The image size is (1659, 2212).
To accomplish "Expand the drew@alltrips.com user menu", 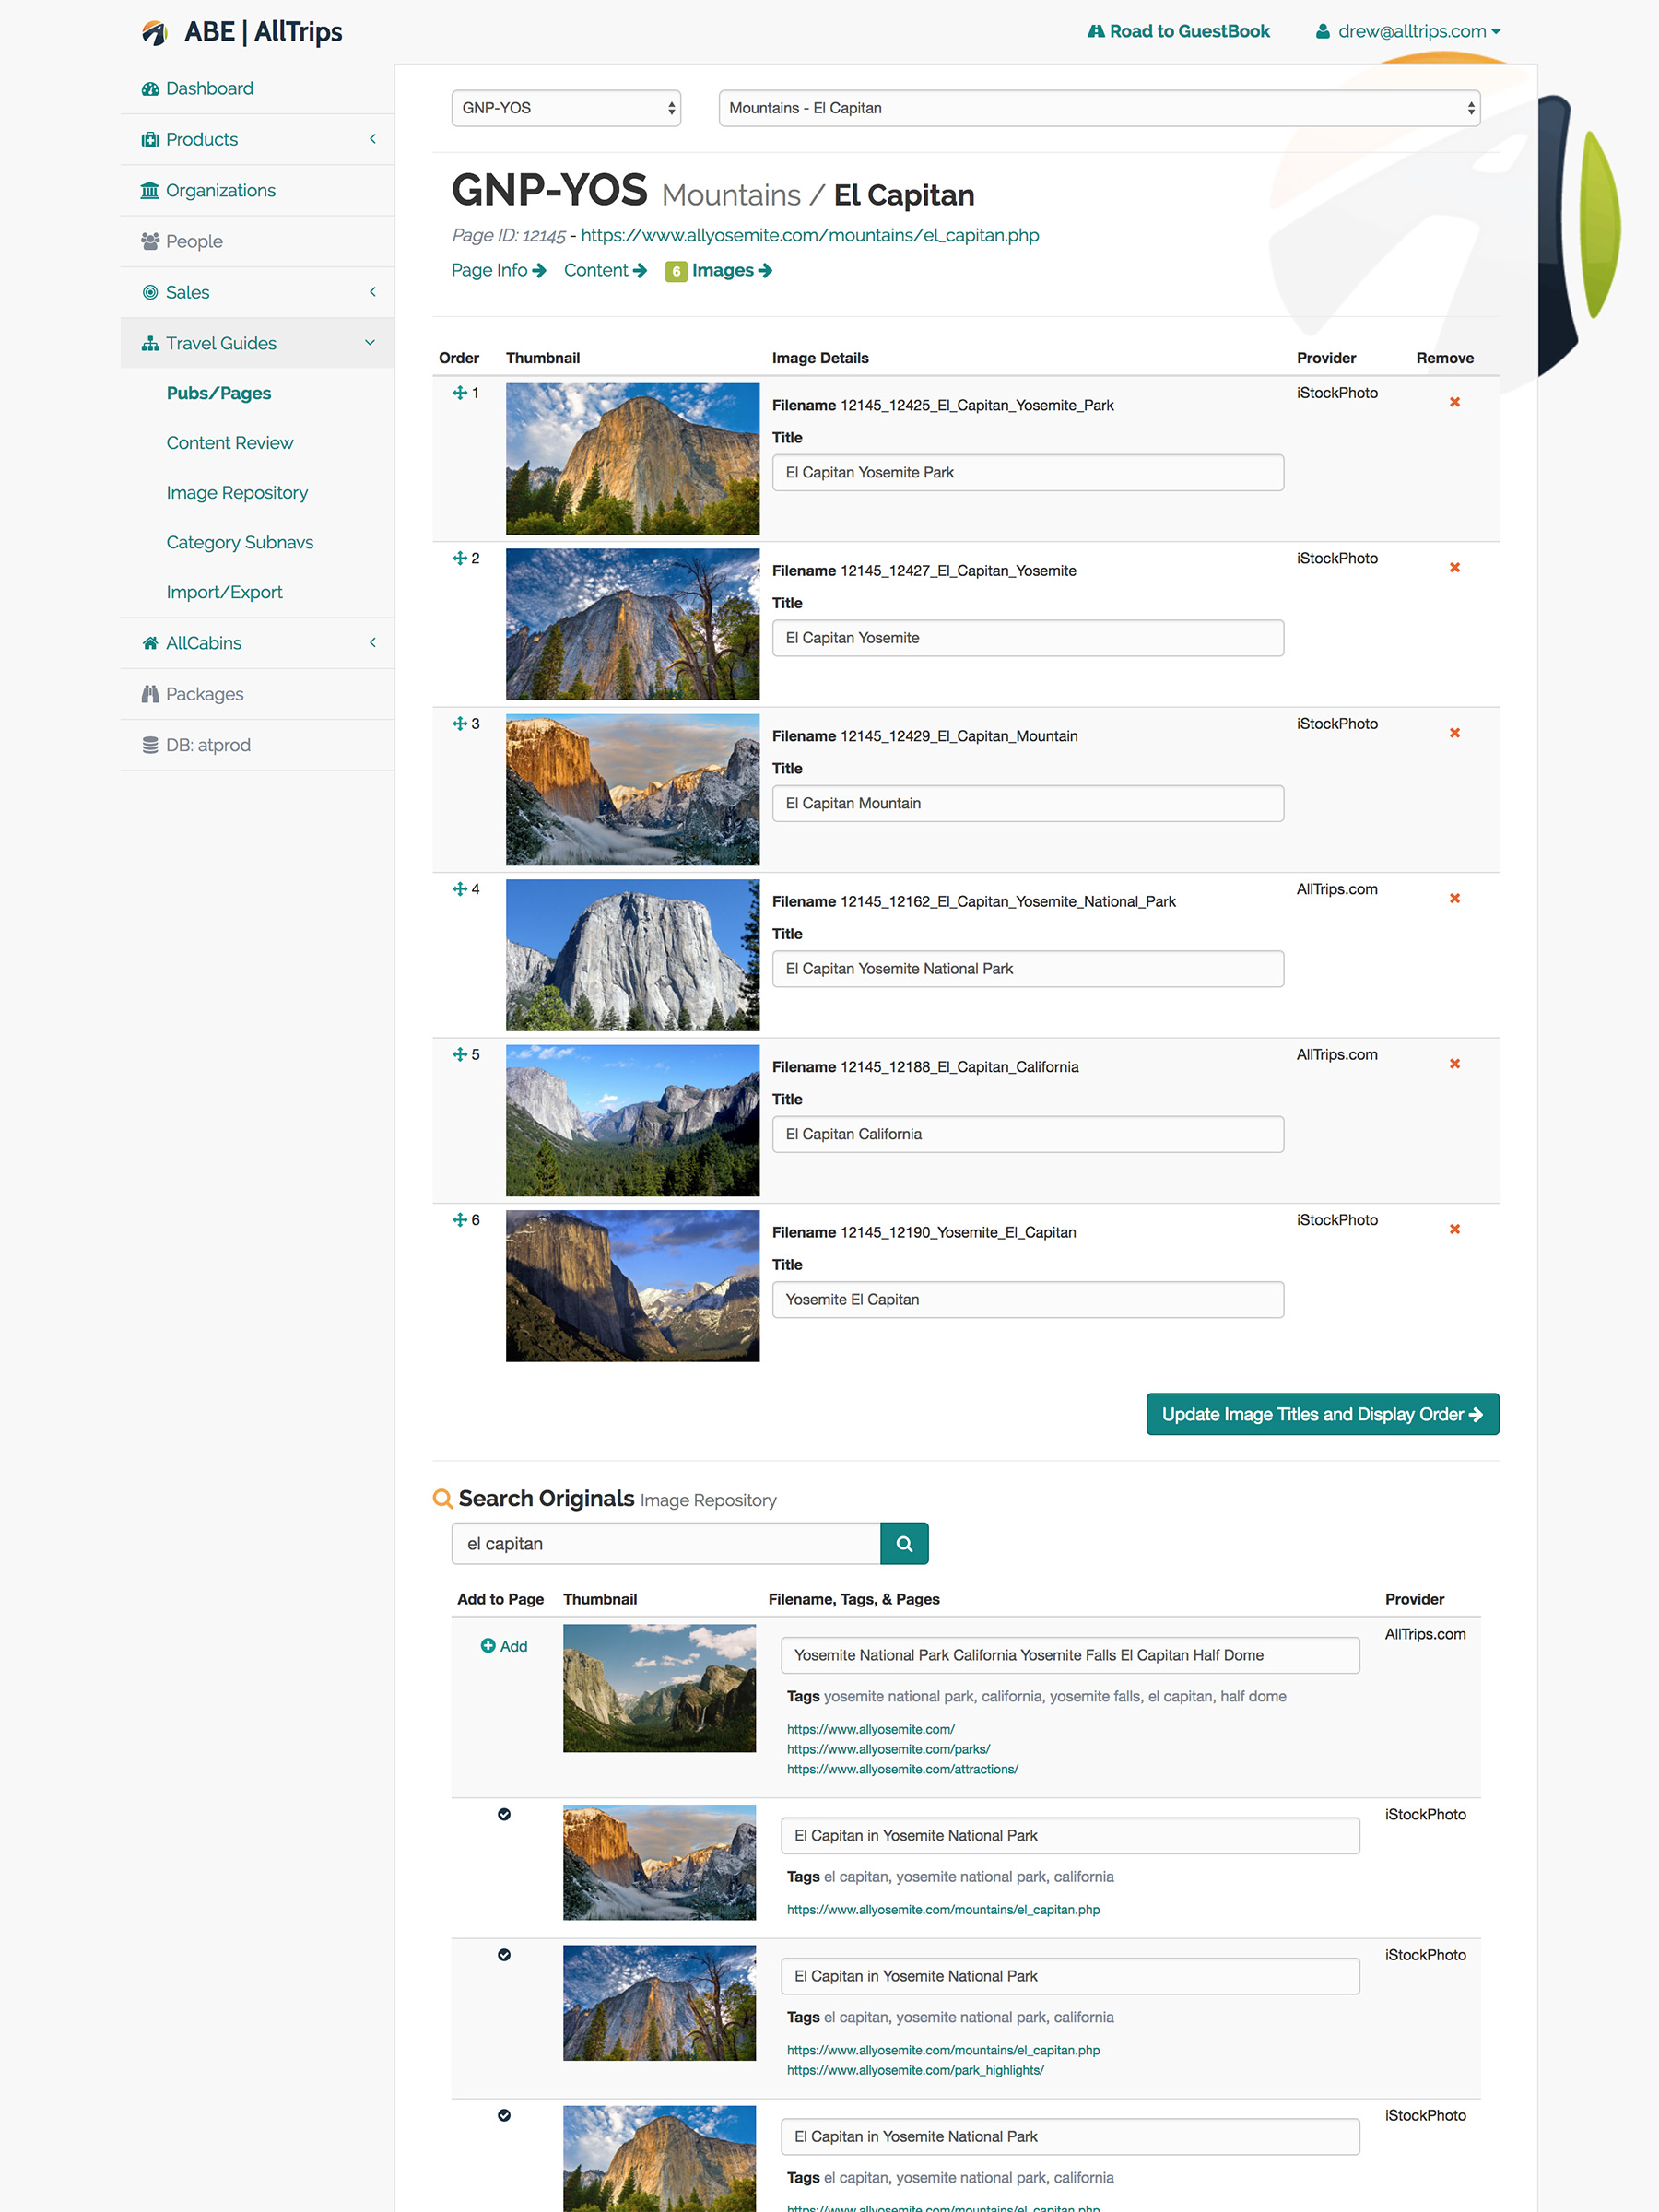I will (x=1409, y=31).
